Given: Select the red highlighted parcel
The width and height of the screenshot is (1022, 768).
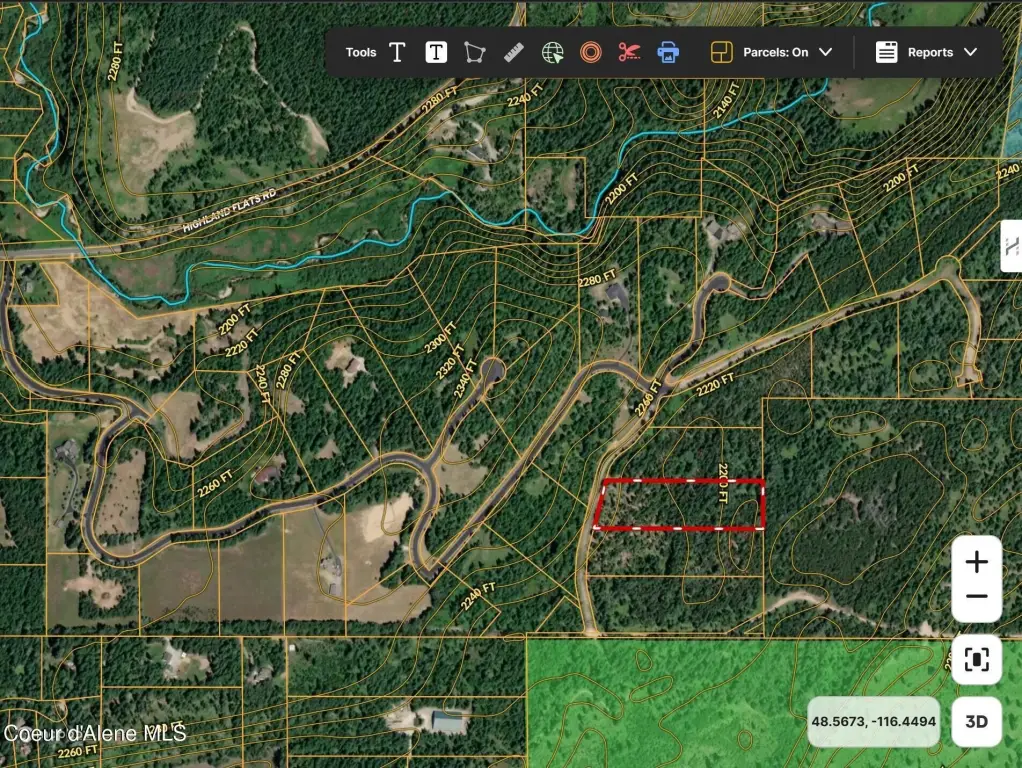Looking at the screenshot, I should (679, 505).
